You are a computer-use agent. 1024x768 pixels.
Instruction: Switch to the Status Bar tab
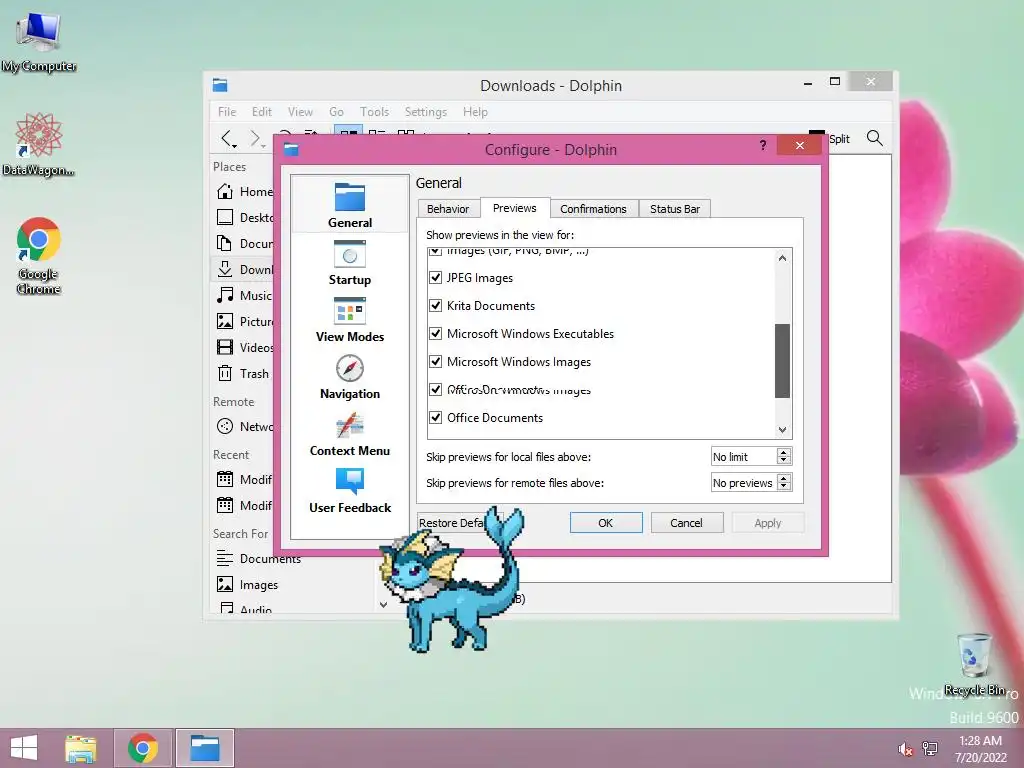coord(675,209)
